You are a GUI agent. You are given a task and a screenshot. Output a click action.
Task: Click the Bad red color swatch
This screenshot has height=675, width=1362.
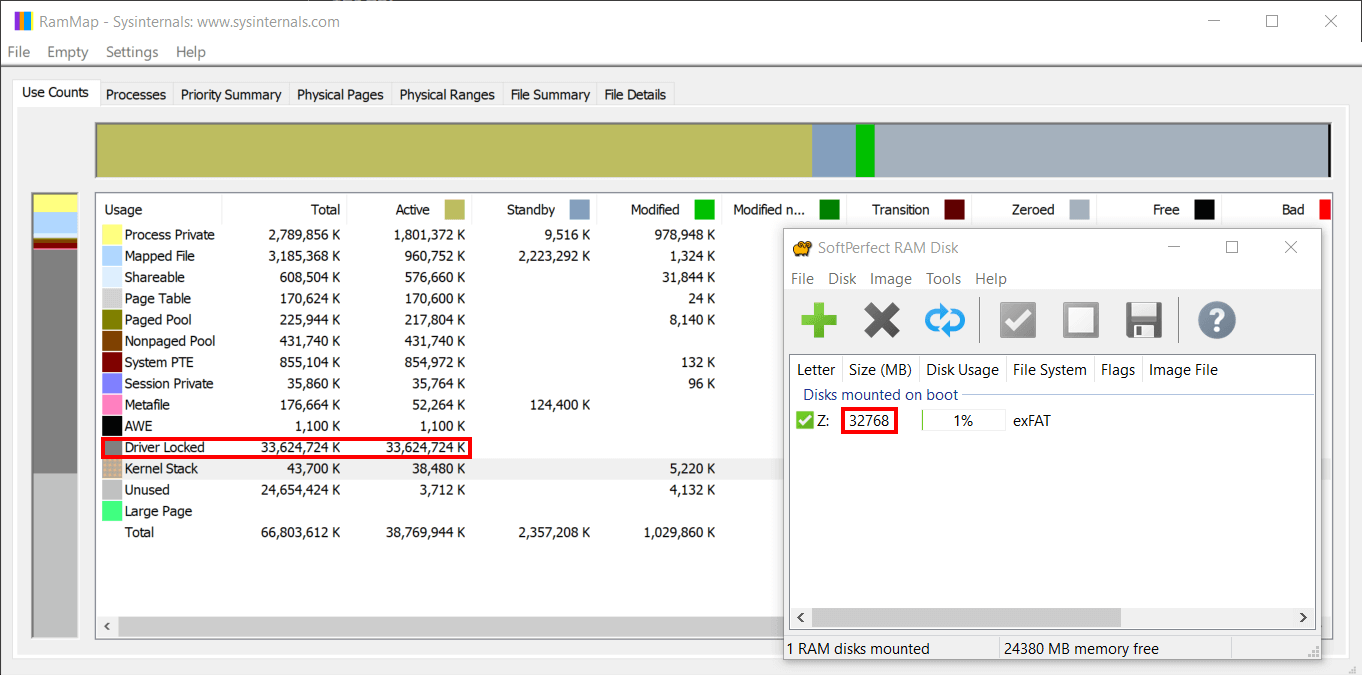(x=1325, y=210)
